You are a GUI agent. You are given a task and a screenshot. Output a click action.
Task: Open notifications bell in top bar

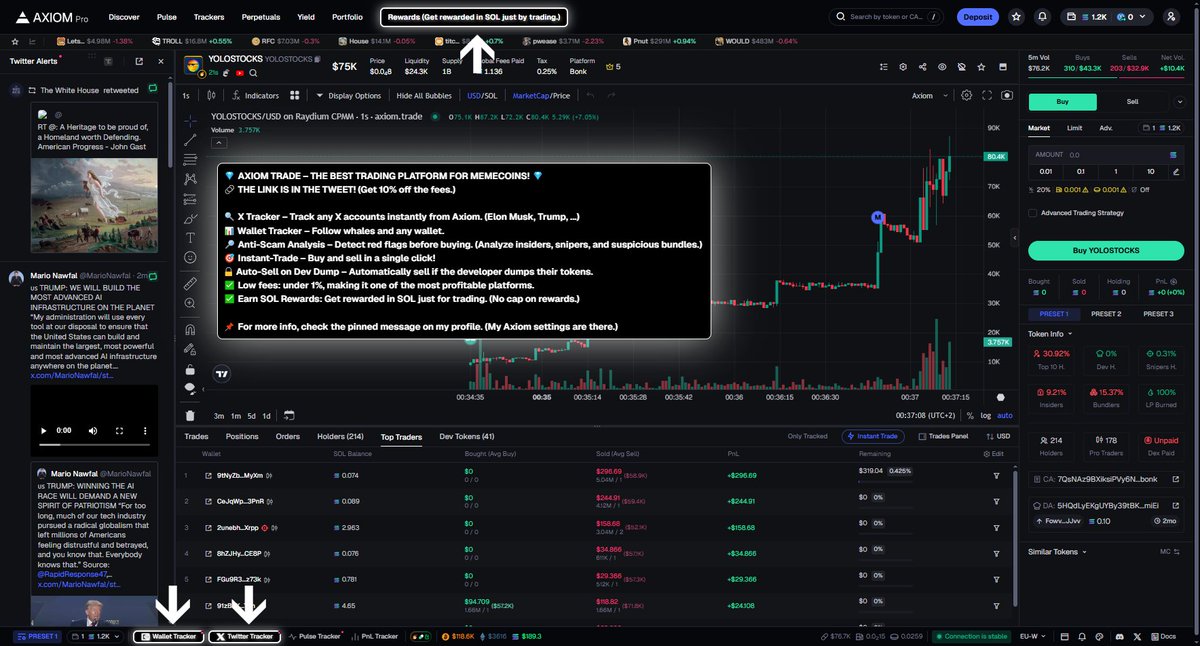point(1043,17)
